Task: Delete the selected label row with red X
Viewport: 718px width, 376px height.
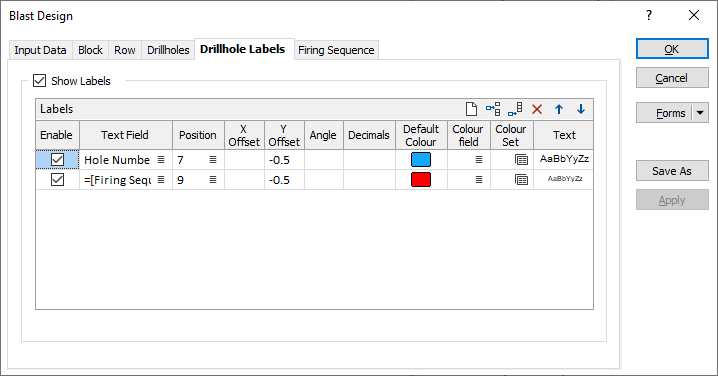Action: click(537, 109)
